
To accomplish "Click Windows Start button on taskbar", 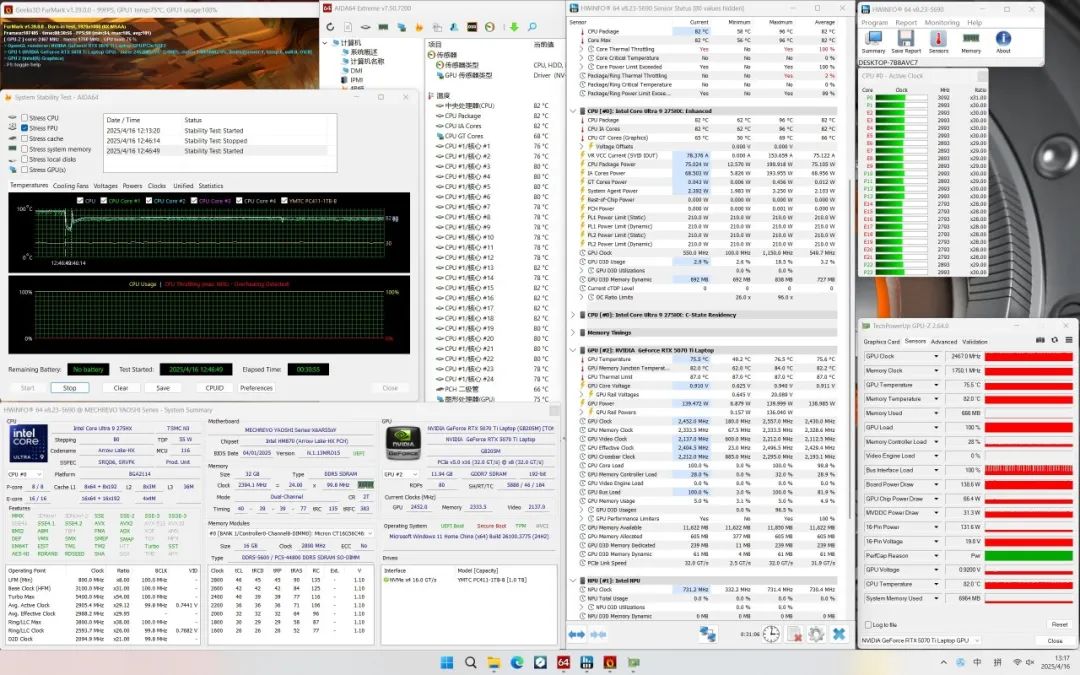I will click(x=447, y=663).
